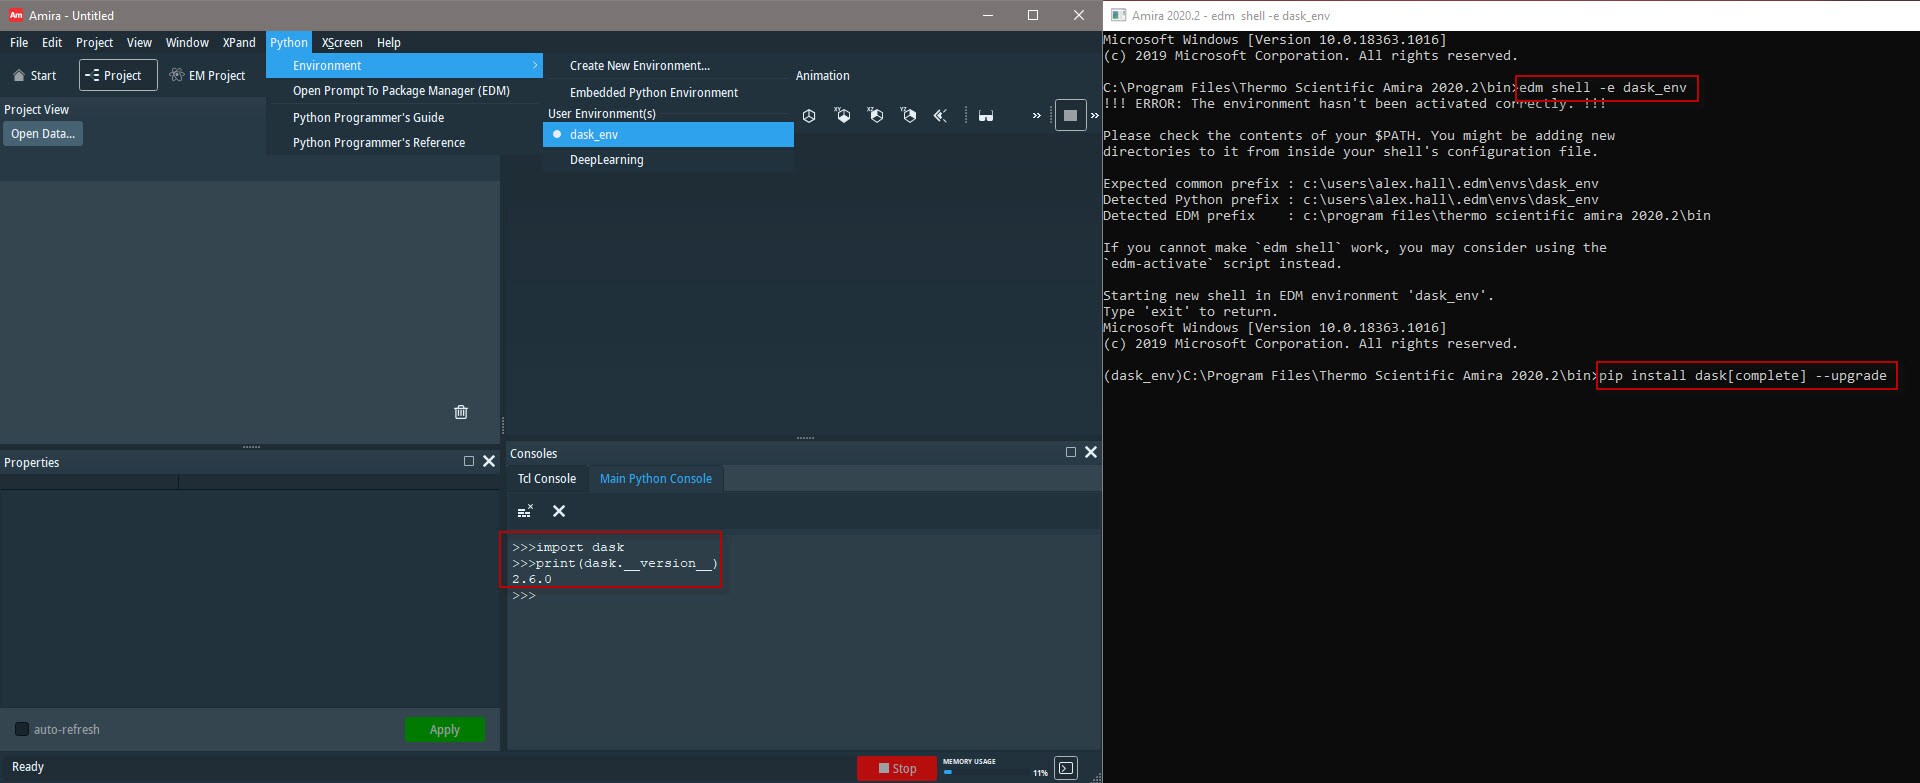Switch to the Tcl Console tab
Image resolution: width=1920 pixels, height=783 pixels.
click(546, 479)
